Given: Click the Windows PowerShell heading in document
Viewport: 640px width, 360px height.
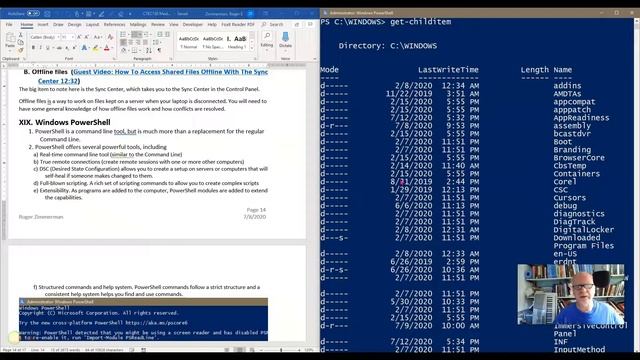Looking at the screenshot, I should (x=64, y=122).
